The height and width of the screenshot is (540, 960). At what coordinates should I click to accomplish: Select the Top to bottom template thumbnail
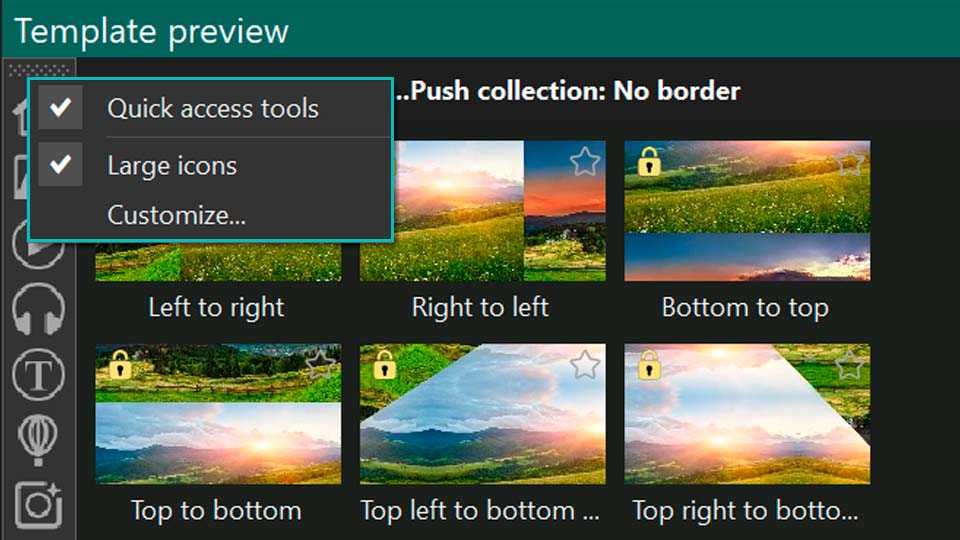tap(218, 414)
